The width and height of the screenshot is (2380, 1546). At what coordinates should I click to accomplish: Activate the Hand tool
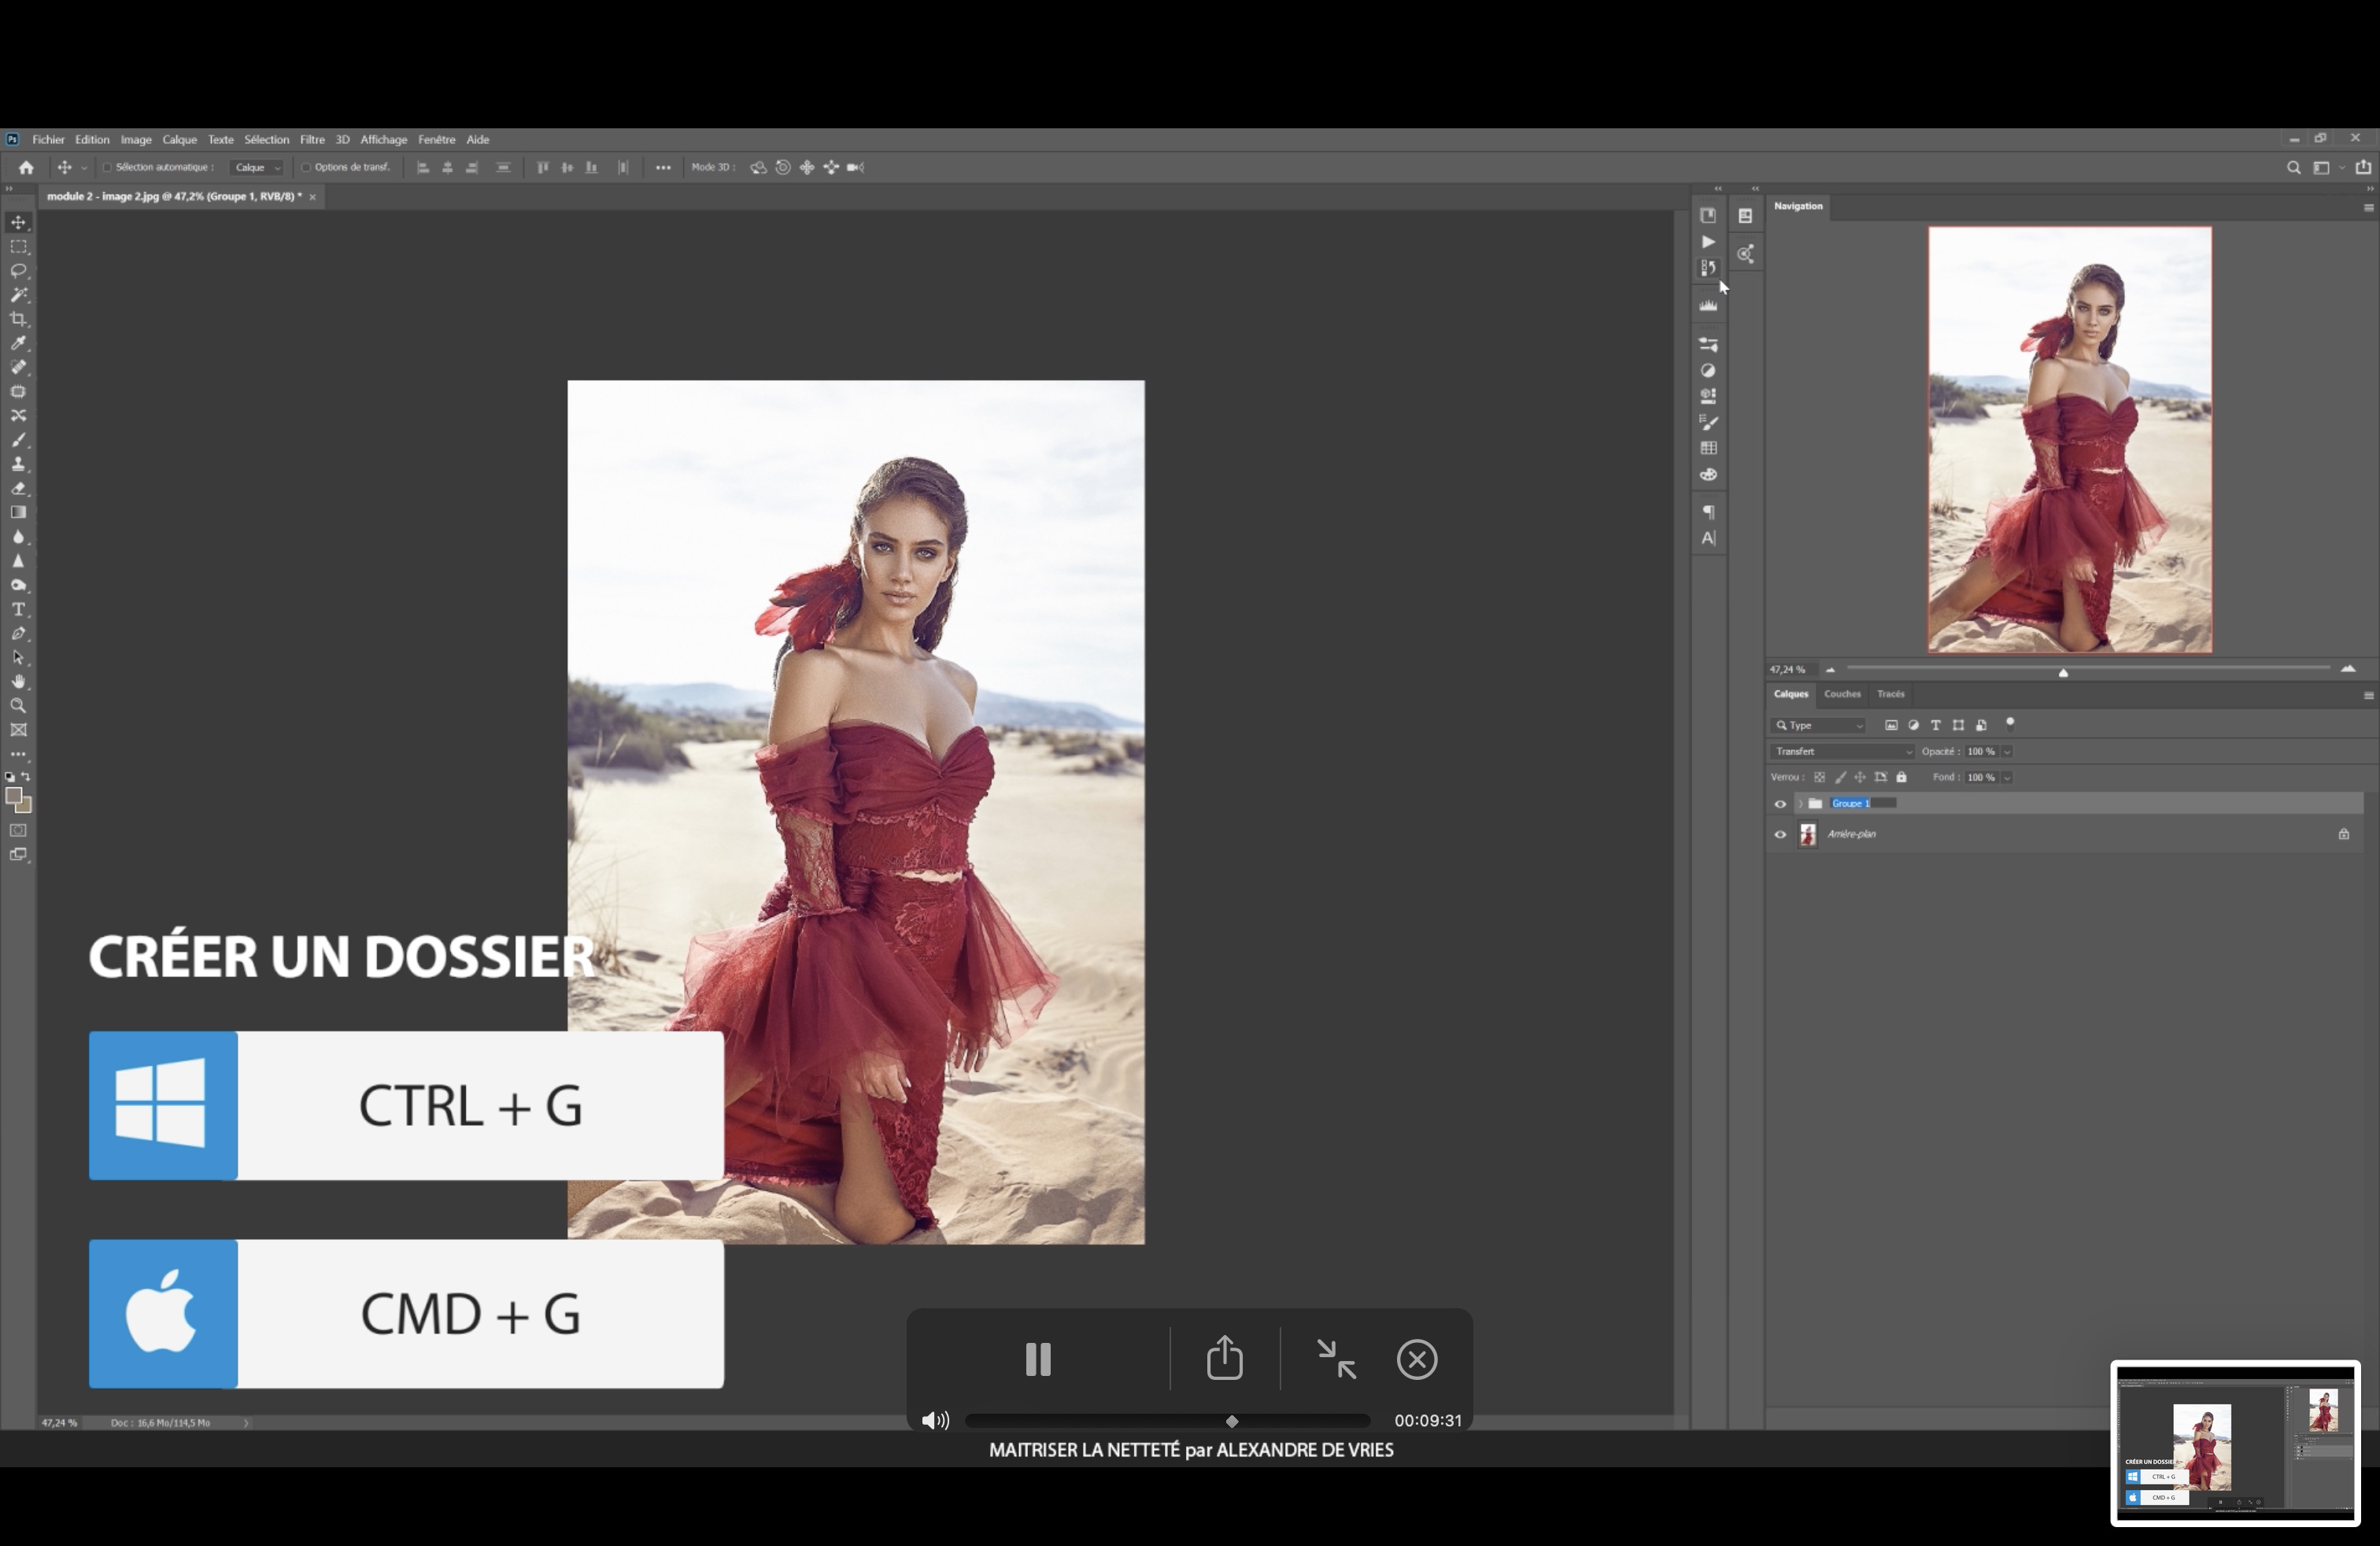(x=18, y=681)
